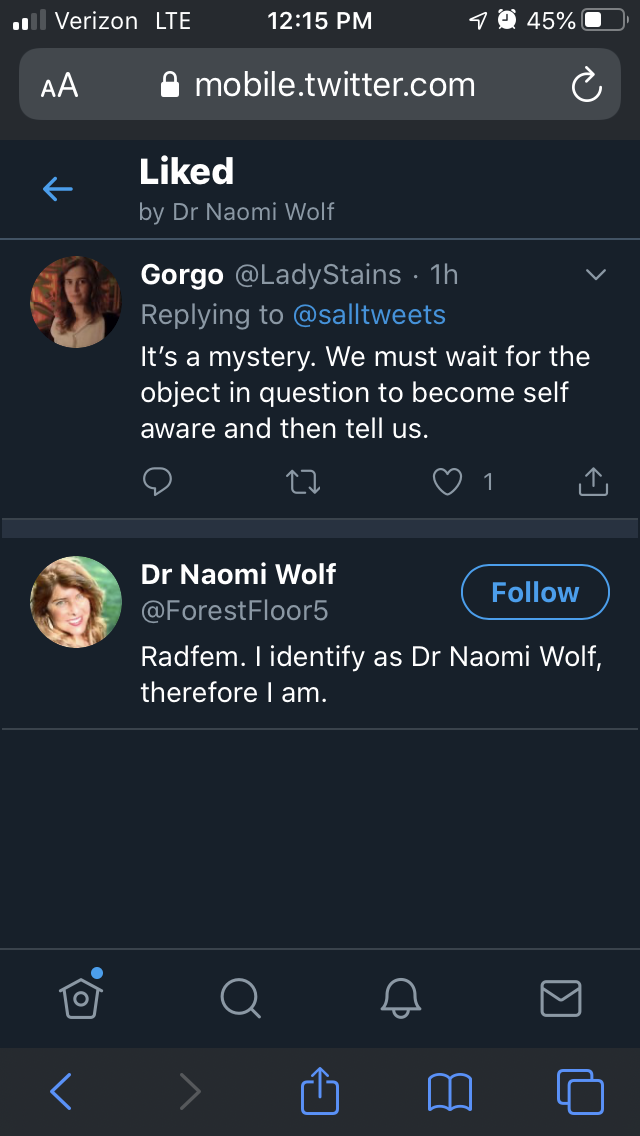Retweet Gorgo's tweet
640x1136 pixels.
pyautogui.click(x=303, y=482)
